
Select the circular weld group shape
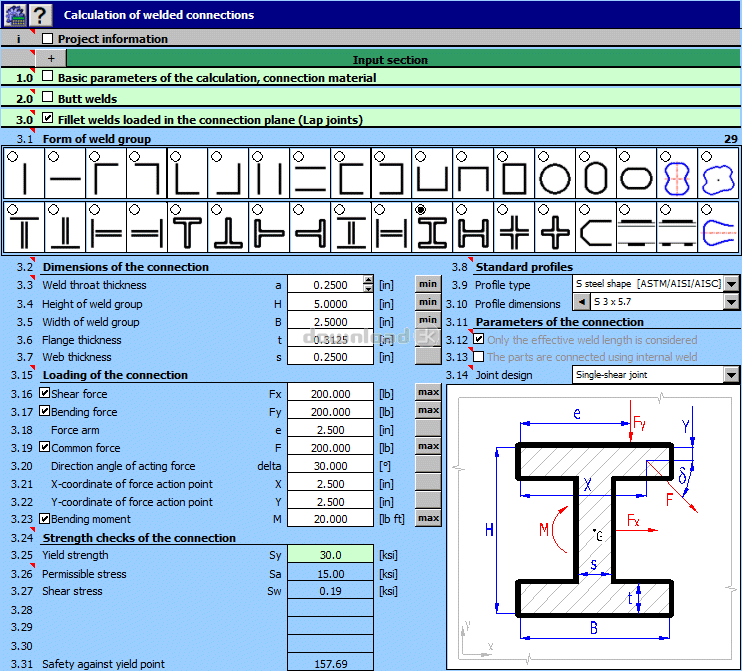[555, 178]
